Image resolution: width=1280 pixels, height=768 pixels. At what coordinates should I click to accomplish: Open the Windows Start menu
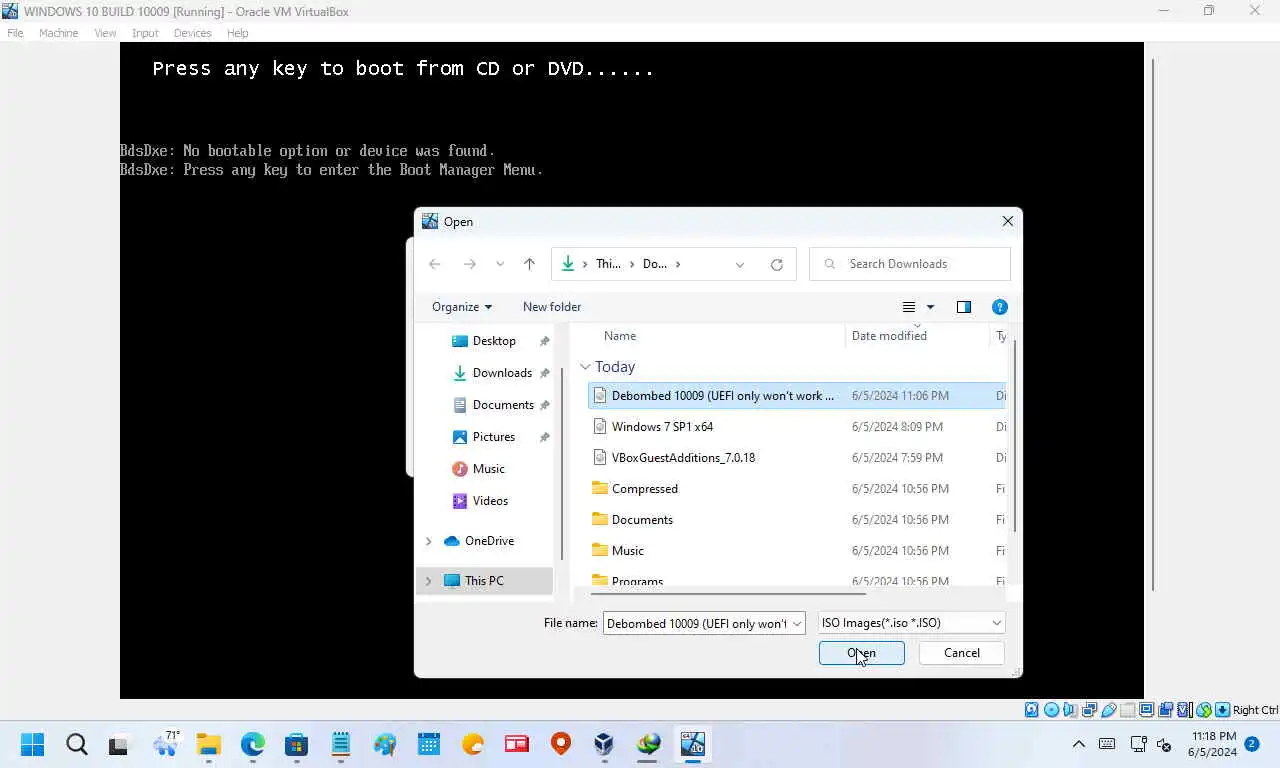(x=32, y=744)
